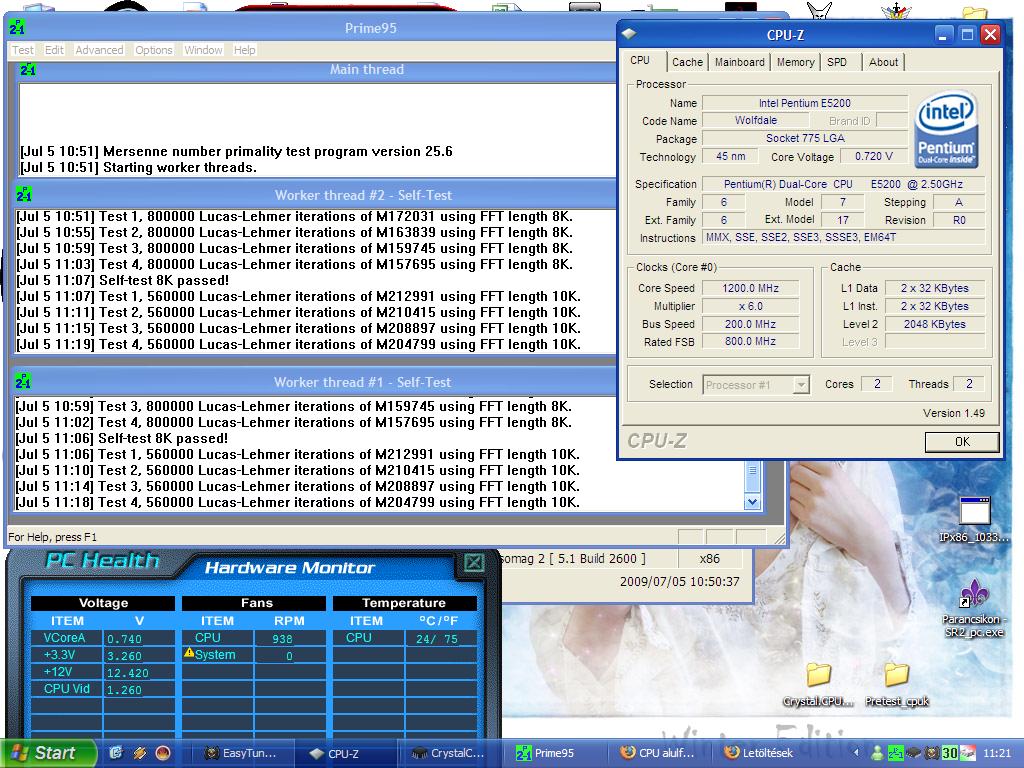The image size is (1024, 768).
Task: Open Prime95 Test menu
Action: click(x=22, y=50)
